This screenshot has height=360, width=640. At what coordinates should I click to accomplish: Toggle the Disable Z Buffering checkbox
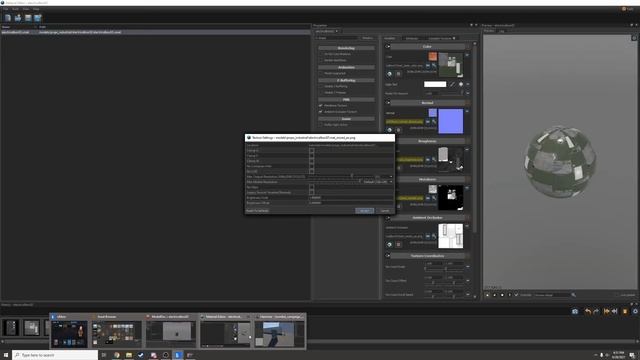320,87
